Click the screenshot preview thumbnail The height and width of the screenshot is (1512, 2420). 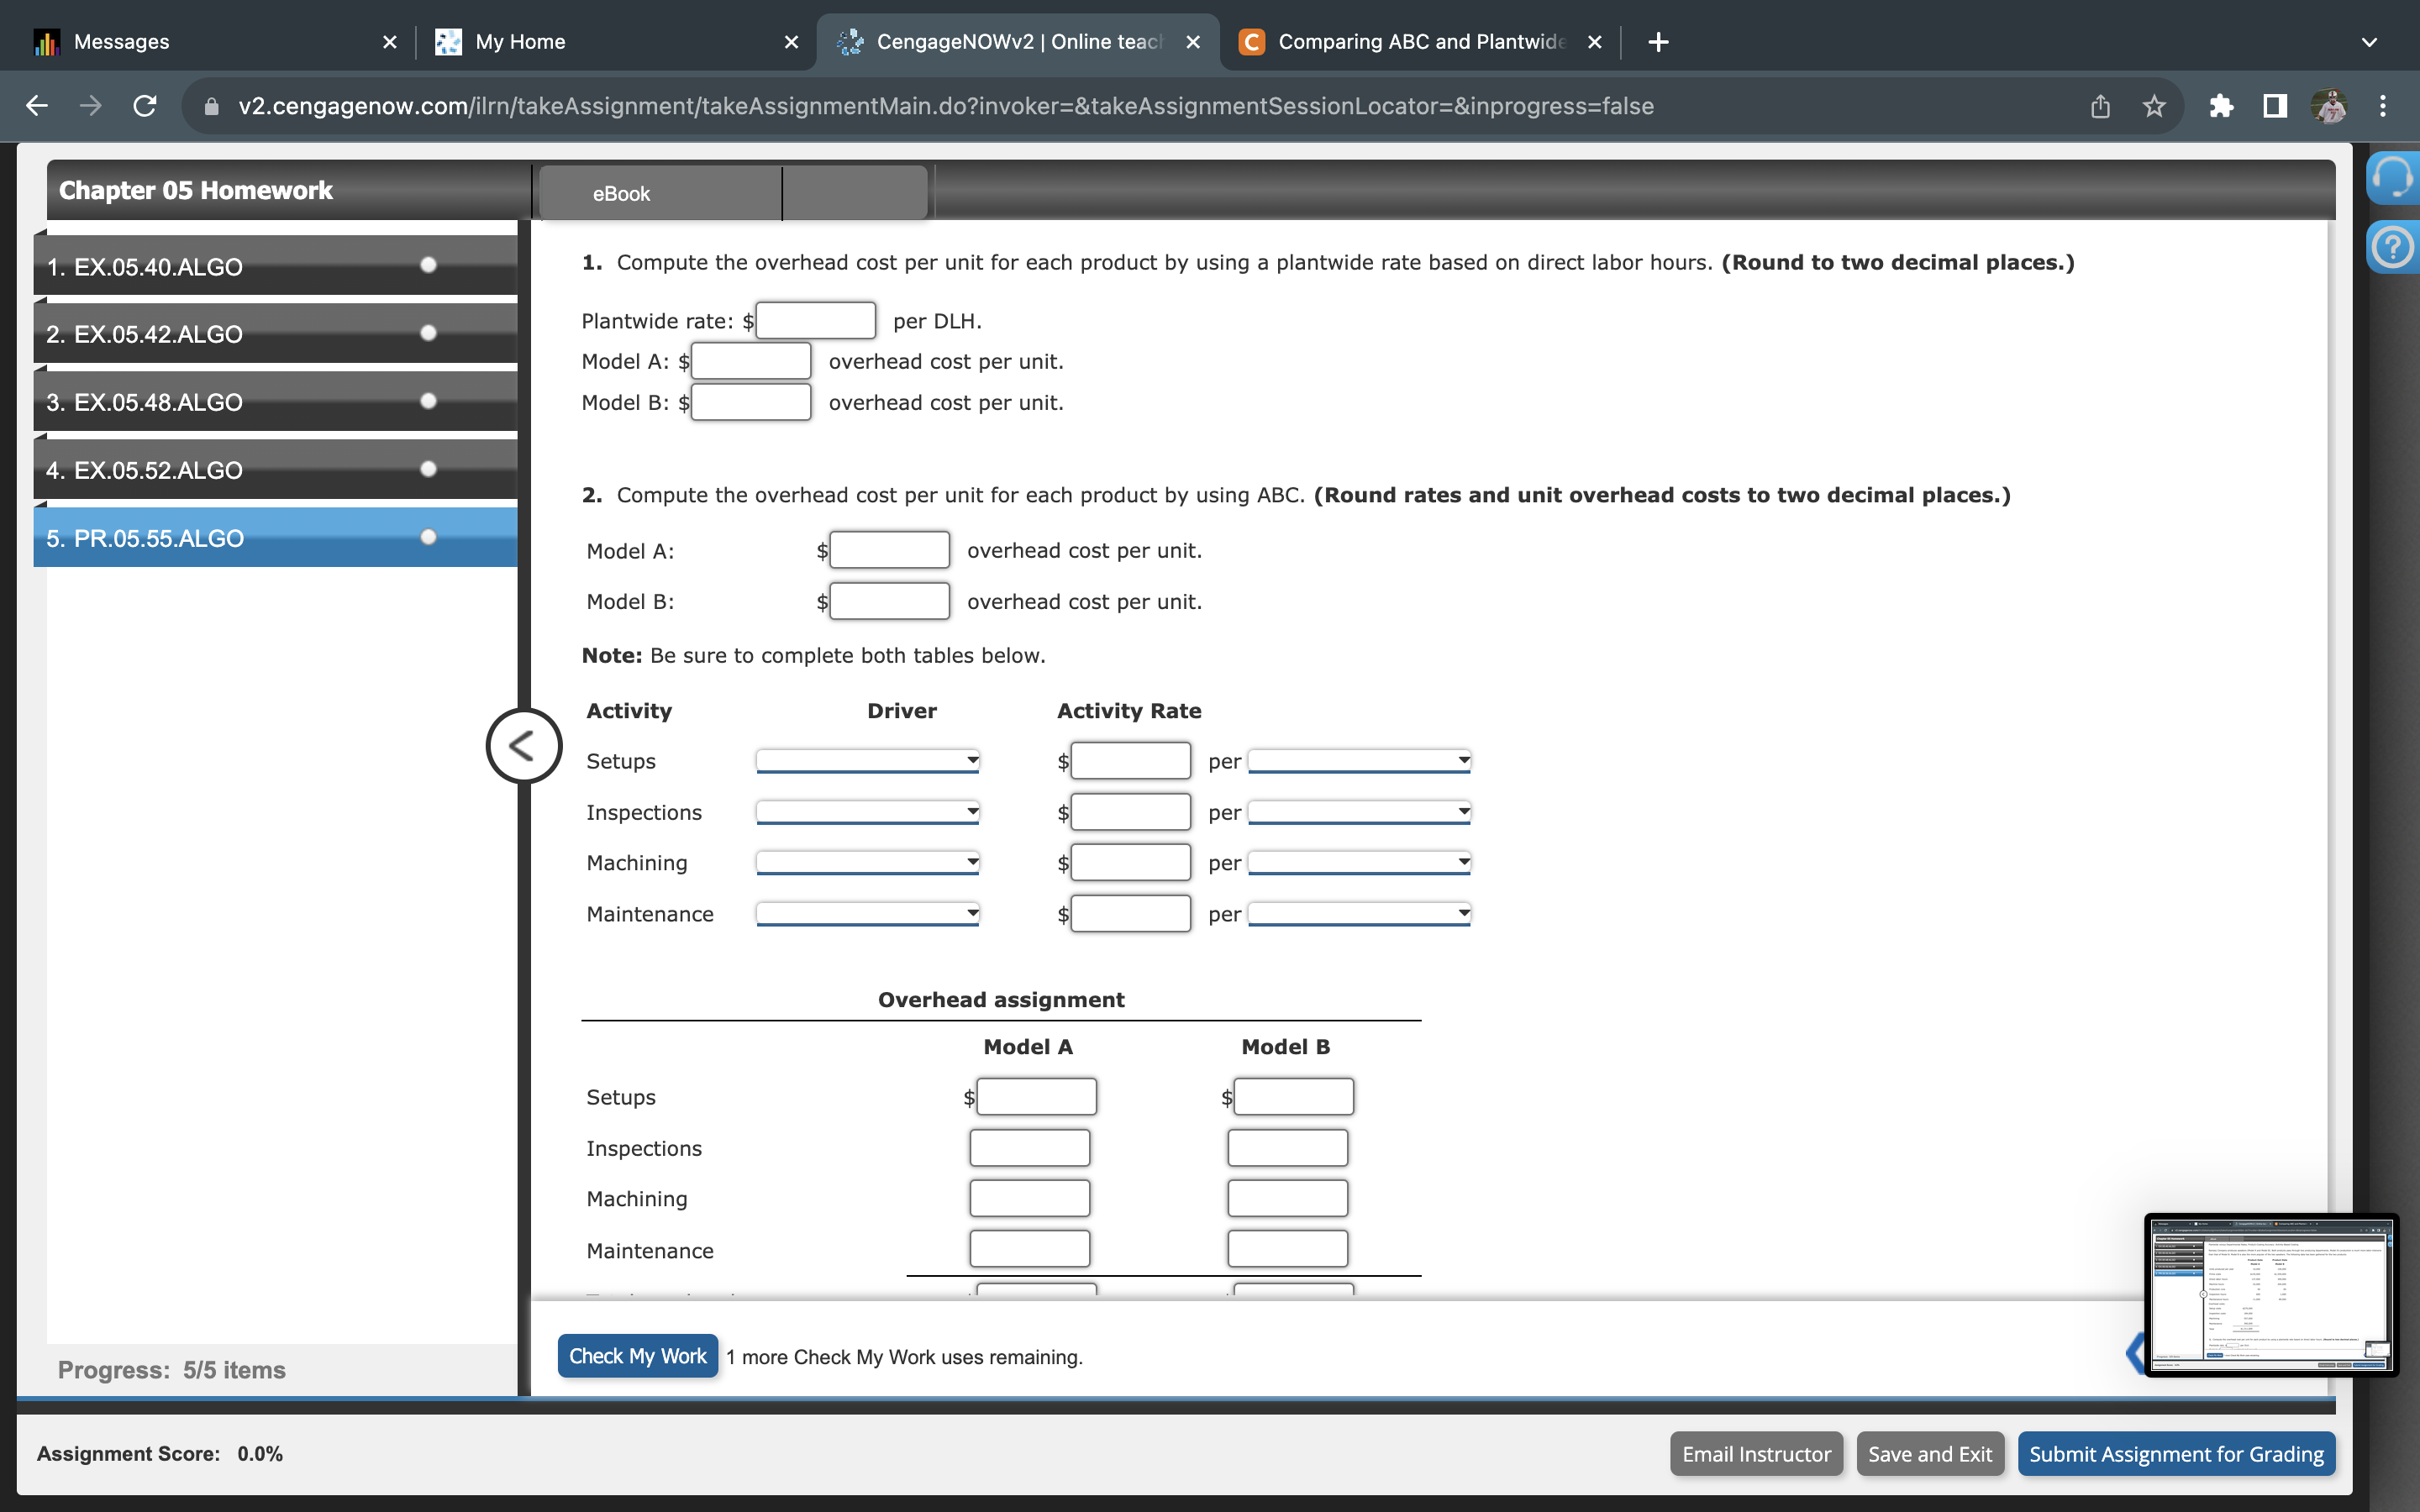coord(2270,1295)
